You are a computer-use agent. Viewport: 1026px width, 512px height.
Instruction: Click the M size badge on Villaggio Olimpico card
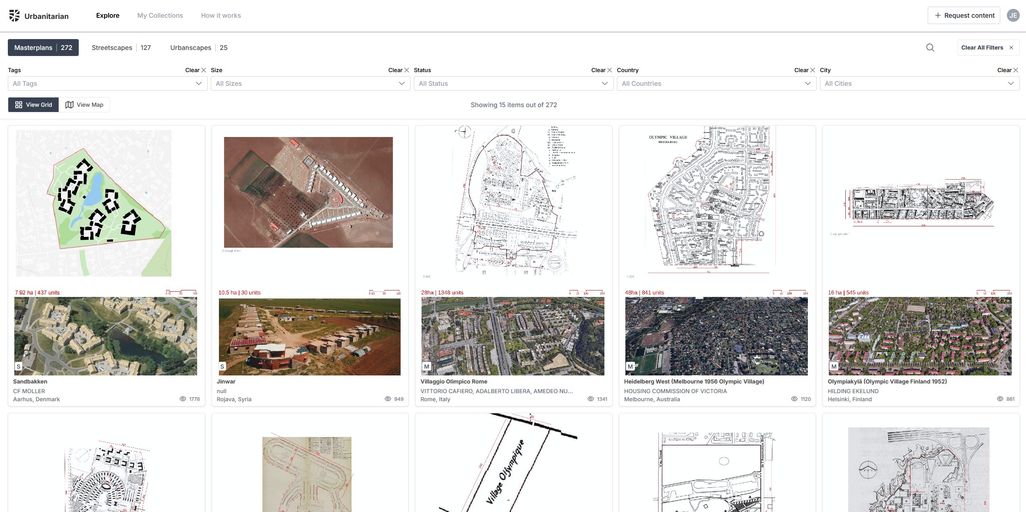tap(426, 367)
